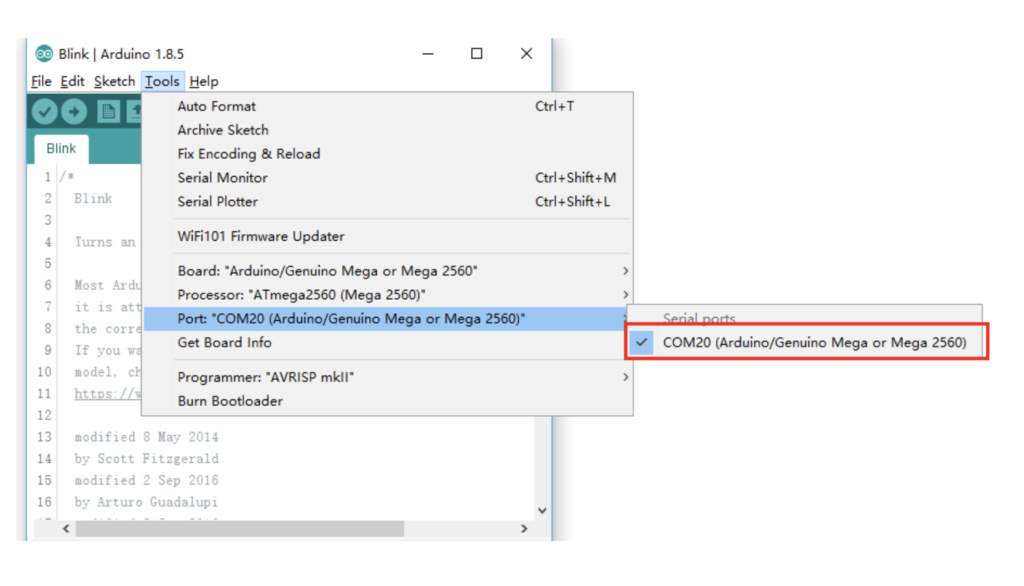Click the New sketch toolbar icon
The width and height of the screenshot is (1024, 586).
click(x=108, y=112)
